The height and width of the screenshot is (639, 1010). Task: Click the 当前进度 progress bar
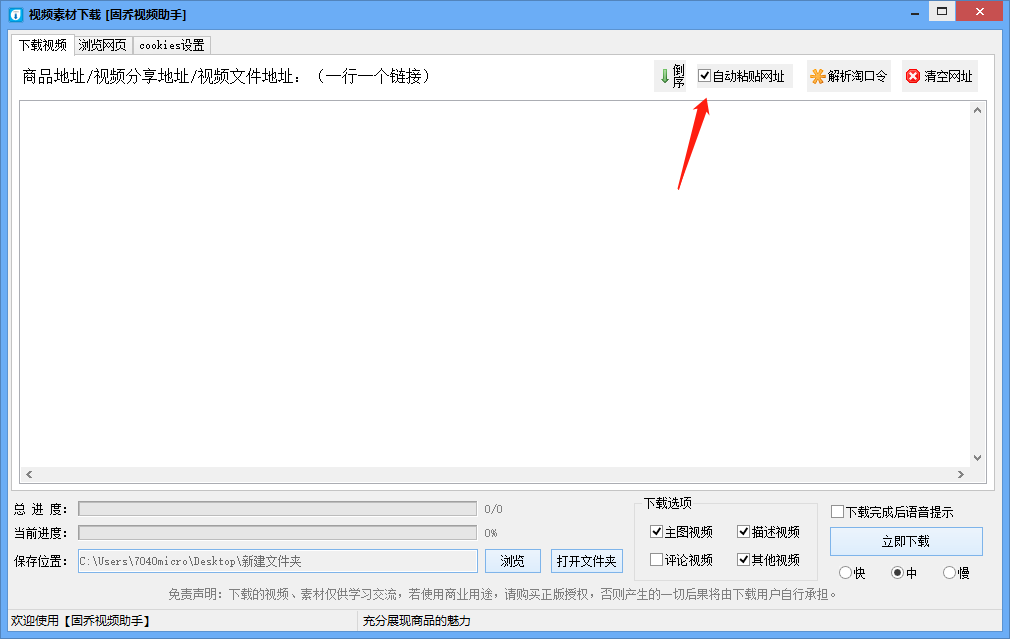click(277, 533)
